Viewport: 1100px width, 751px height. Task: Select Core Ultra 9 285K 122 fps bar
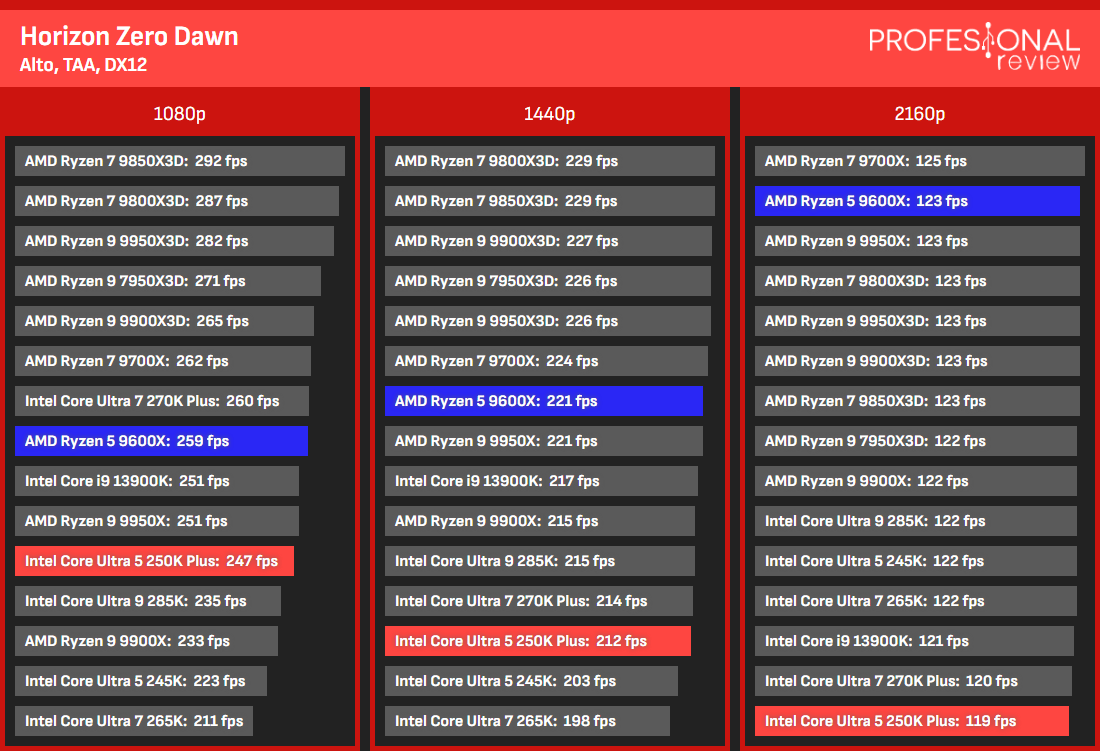click(x=915, y=520)
